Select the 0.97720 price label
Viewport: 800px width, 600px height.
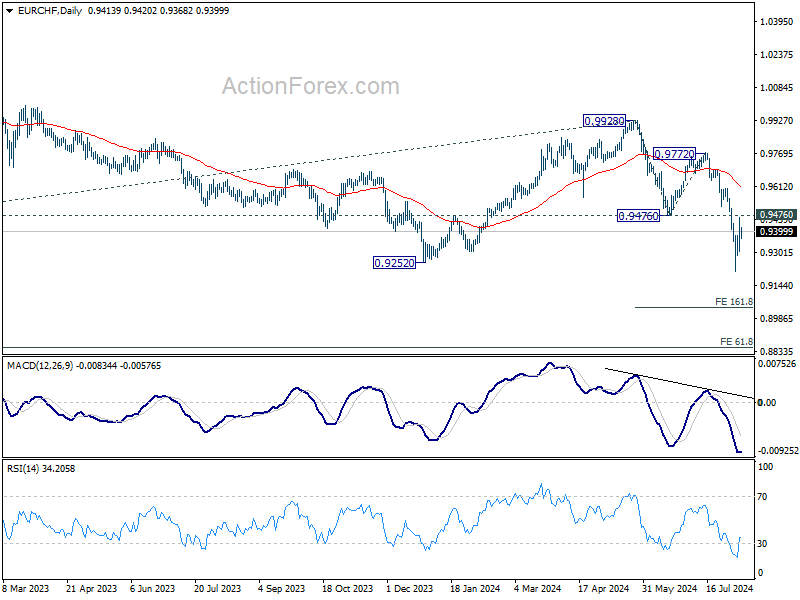[x=674, y=154]
